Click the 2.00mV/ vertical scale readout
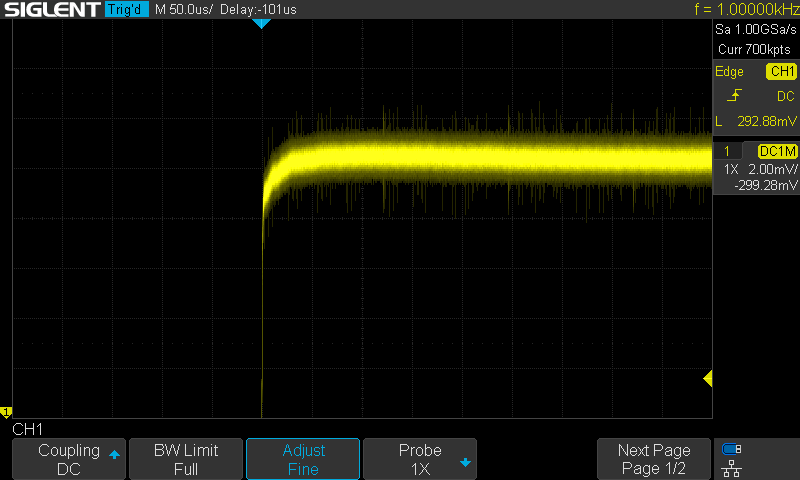This screenshot has width=800, height=480. [x=773, y=169]
